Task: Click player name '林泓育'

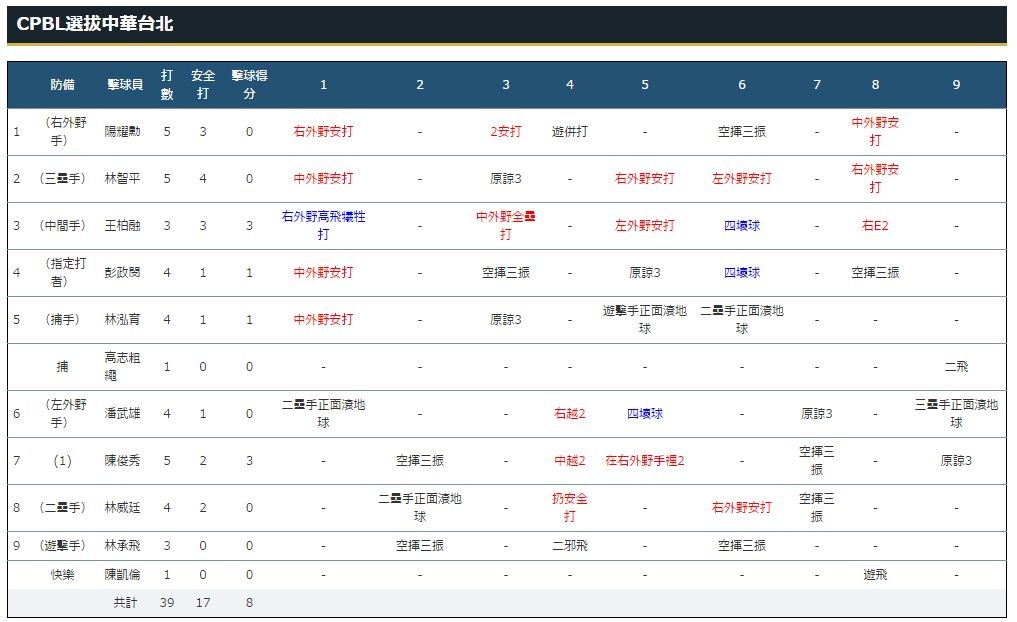Action: pyautogui.click(x=122, y=320)
